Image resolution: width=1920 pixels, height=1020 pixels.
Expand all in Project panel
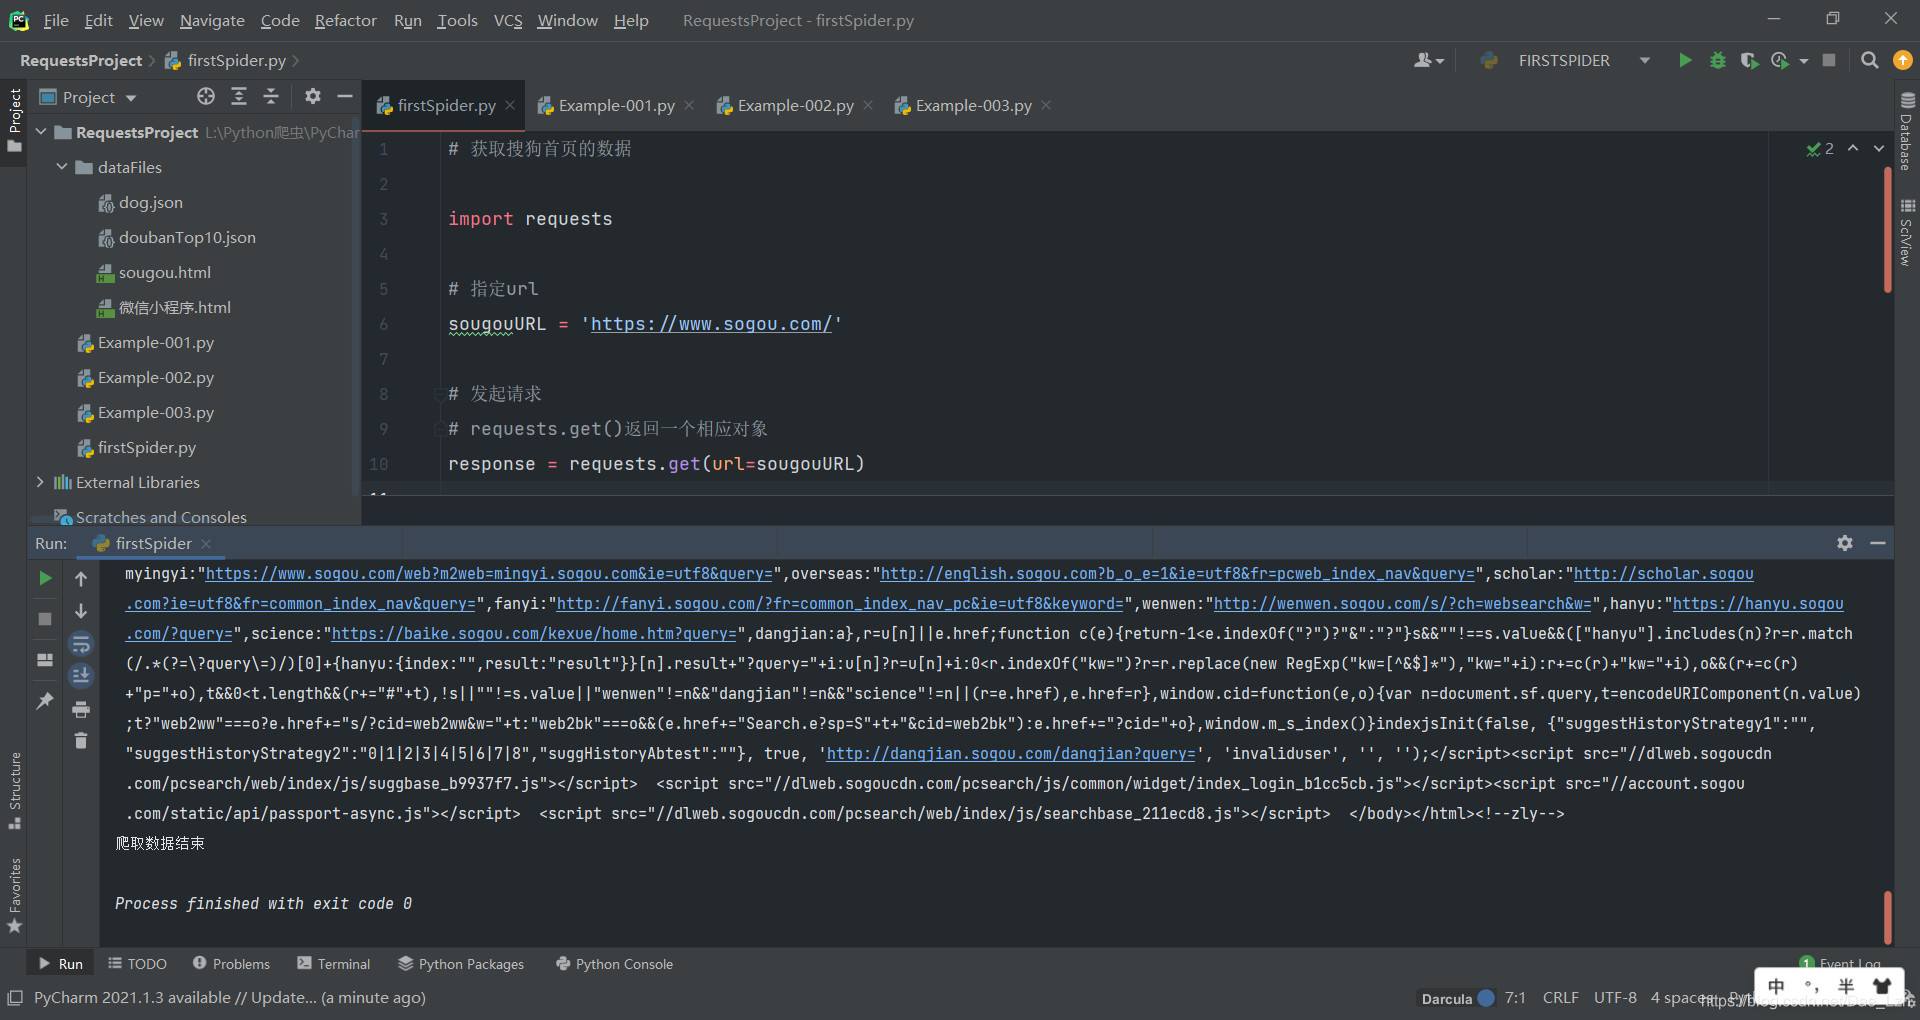(x=239, y=96)
